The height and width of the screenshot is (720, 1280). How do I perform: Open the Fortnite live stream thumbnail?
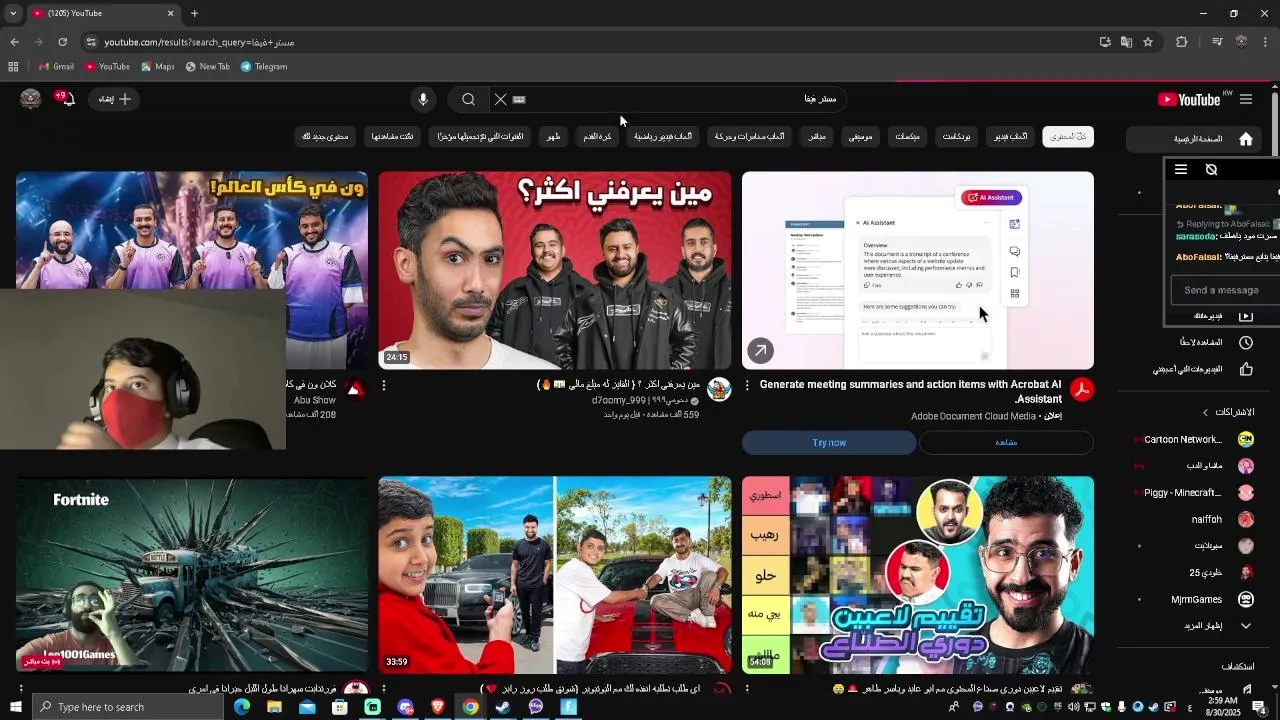click(x=192, y=574)
